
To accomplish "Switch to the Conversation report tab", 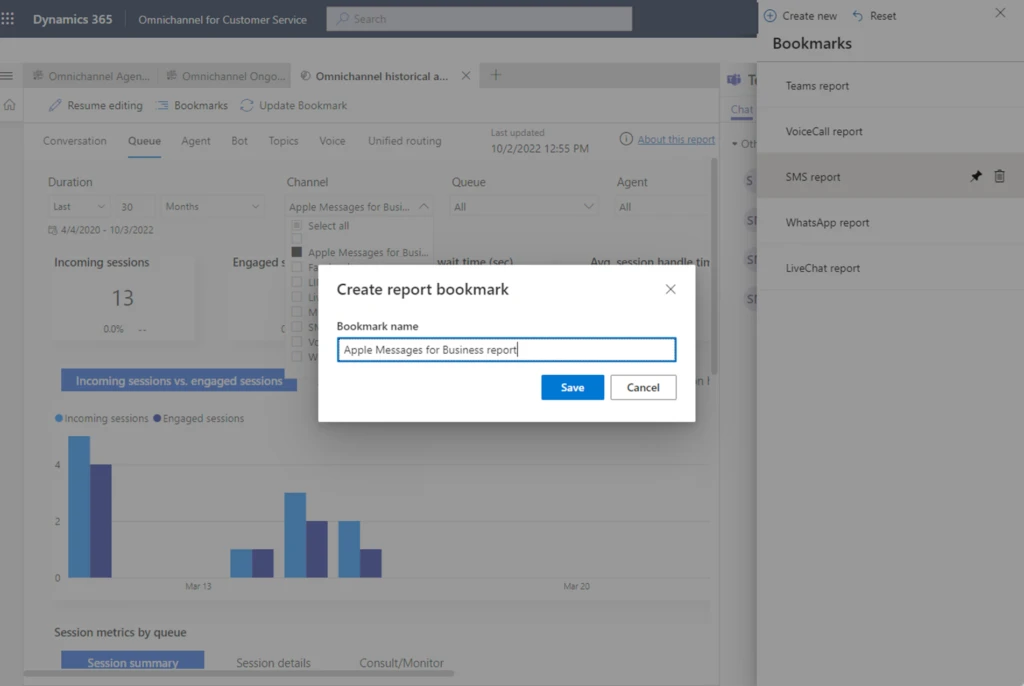I will pyautogui.click(x=74, y=141).
